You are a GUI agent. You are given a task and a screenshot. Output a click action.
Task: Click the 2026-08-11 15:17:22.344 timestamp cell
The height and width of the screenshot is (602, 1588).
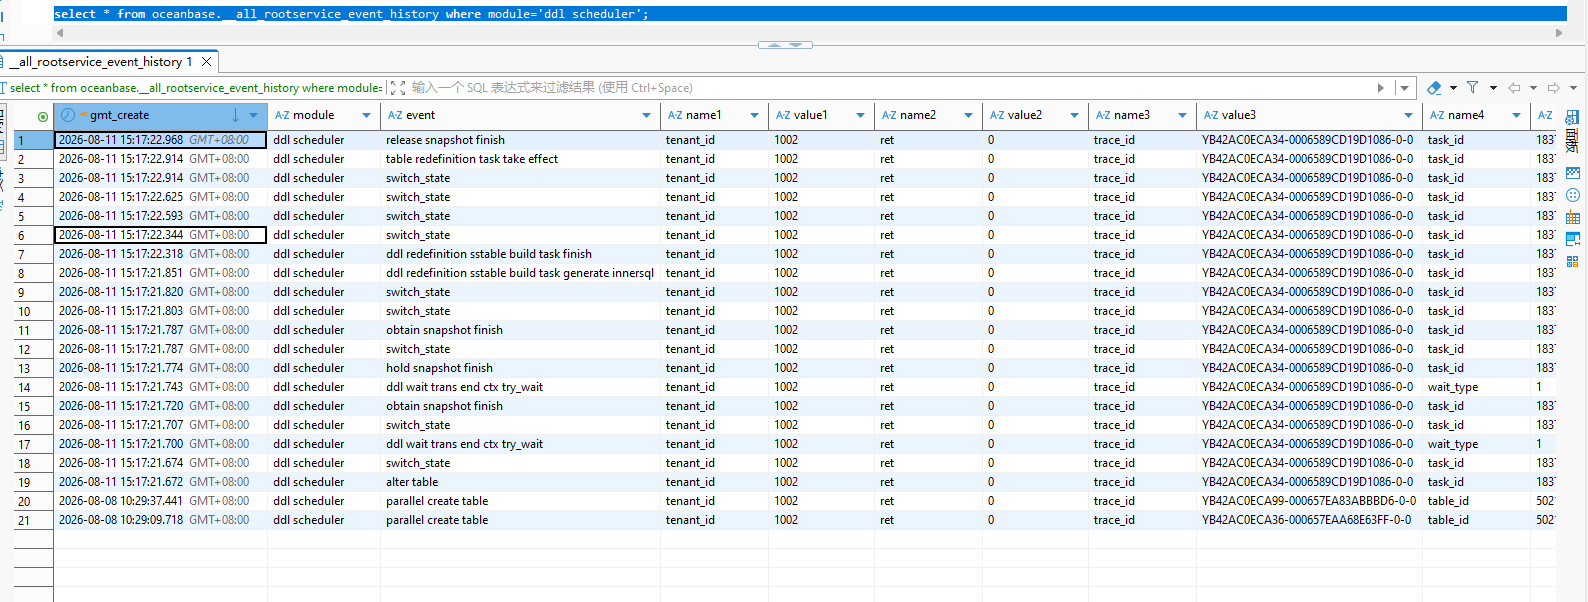point(160,236)
